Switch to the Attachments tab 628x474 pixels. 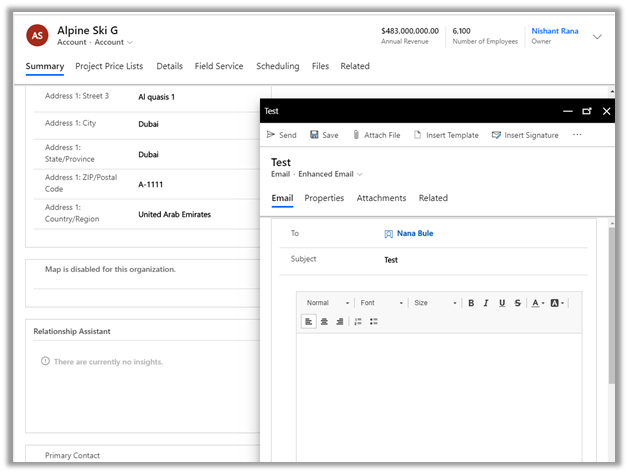point(381,198)
